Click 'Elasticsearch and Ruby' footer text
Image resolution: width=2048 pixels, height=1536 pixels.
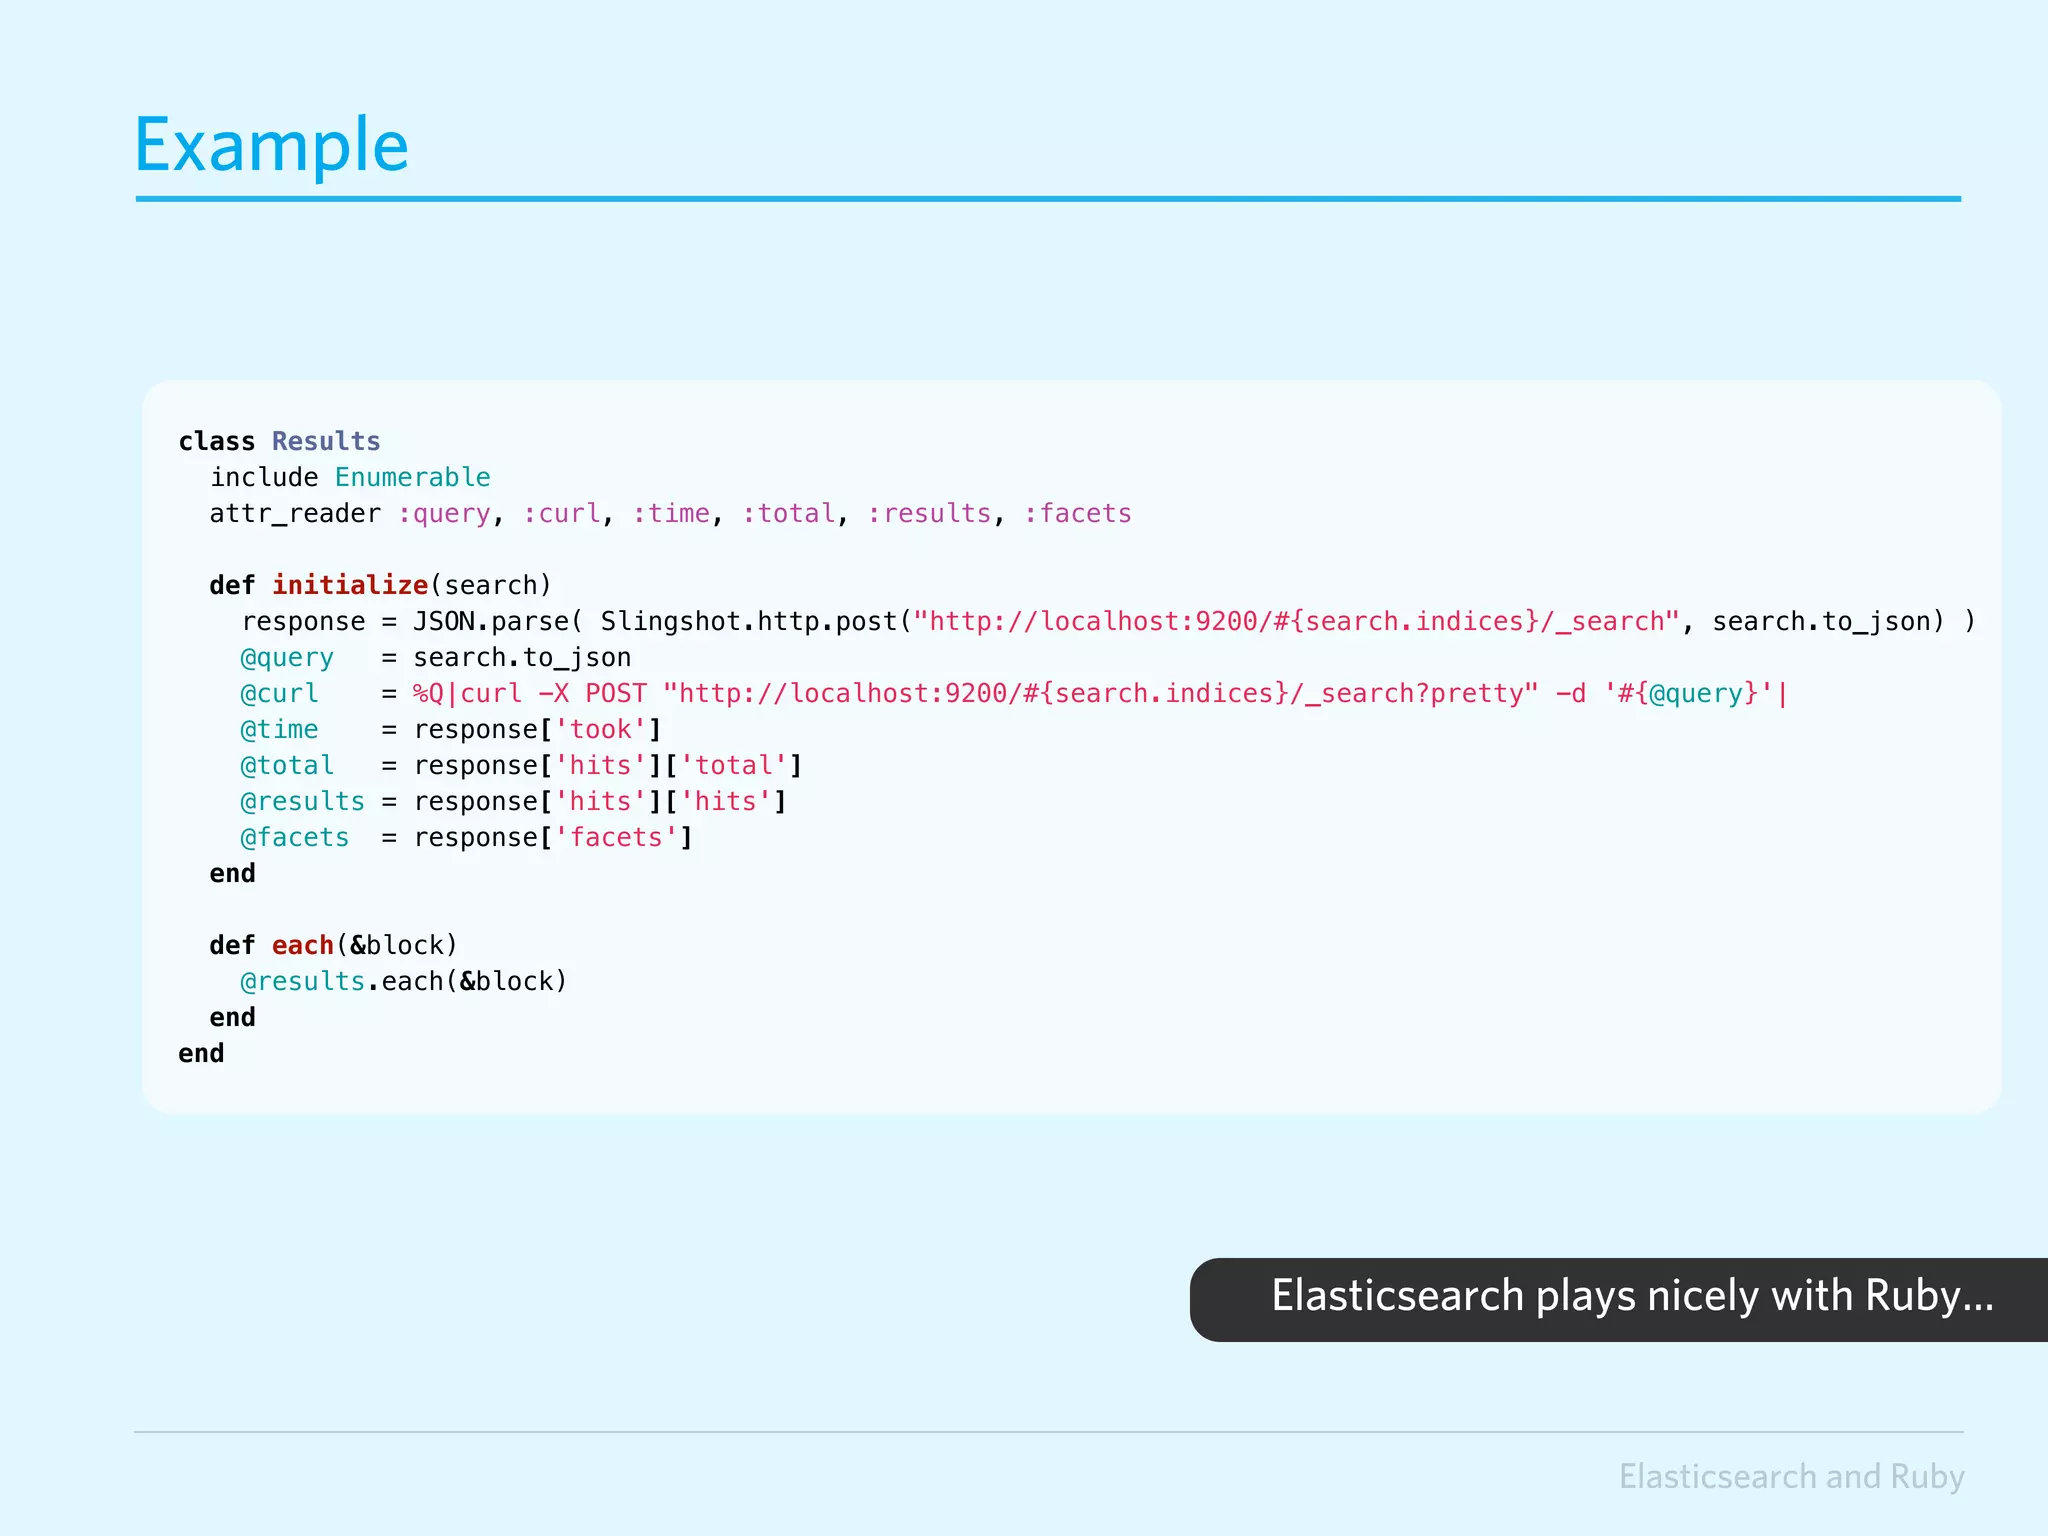[x=1791, y=1477]
